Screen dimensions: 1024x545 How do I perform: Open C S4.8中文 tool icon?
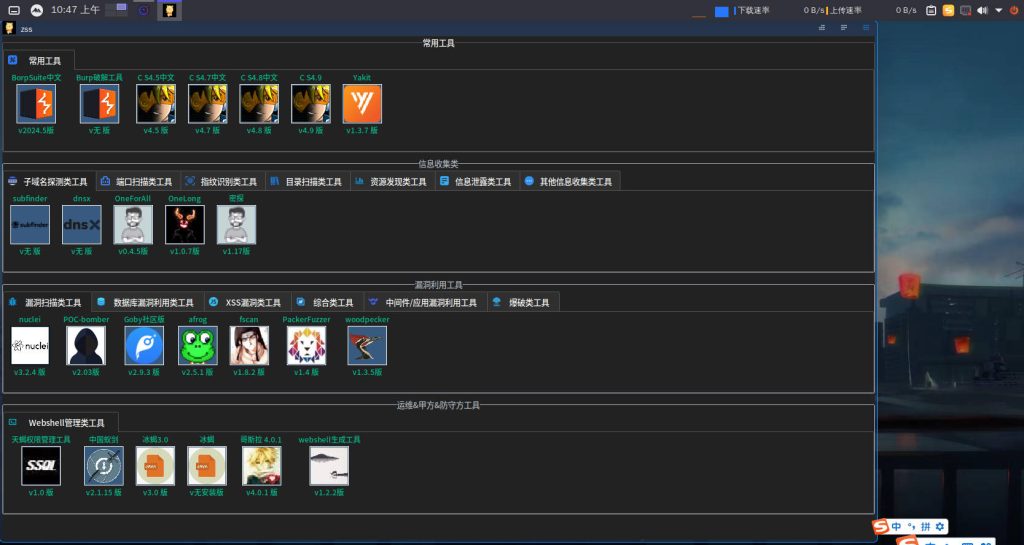[259, 104]
